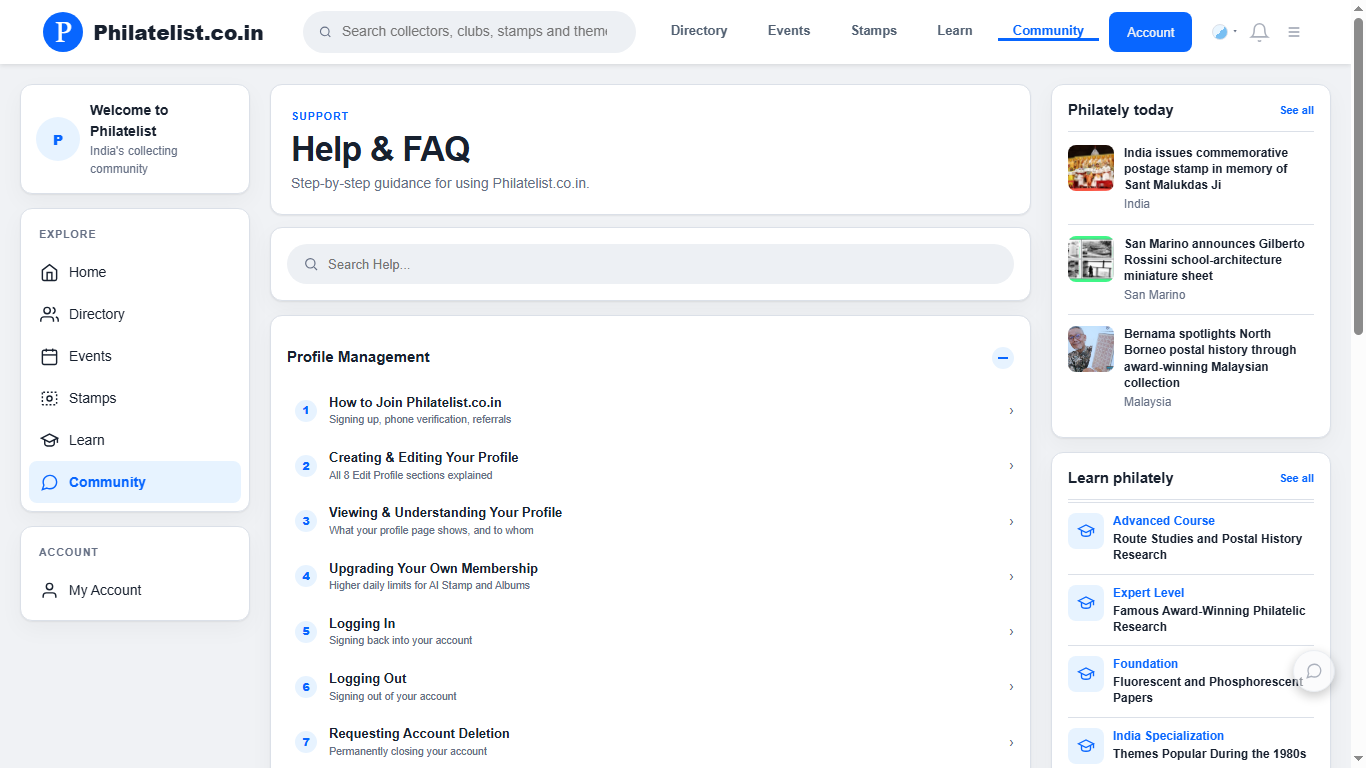This screenshot has width=1366, height=768.
Task: Open notifications bell icon
Action: (1260, 32)
